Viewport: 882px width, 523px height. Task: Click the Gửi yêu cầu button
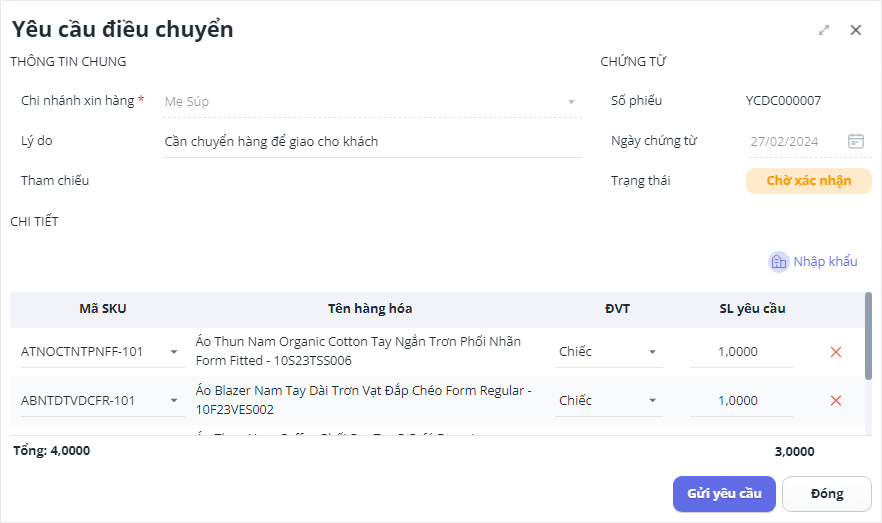(x=724, y=493)
